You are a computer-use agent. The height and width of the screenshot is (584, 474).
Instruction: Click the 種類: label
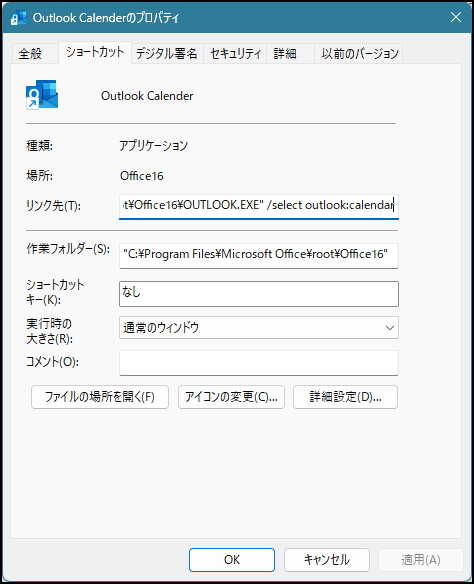39,145
